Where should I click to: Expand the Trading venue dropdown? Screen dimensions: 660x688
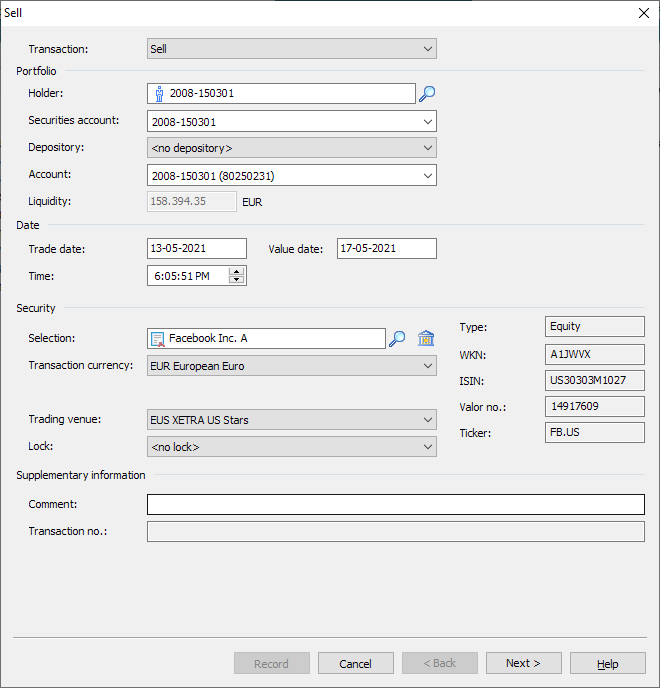pyautogui.click(x=428, y=420)
